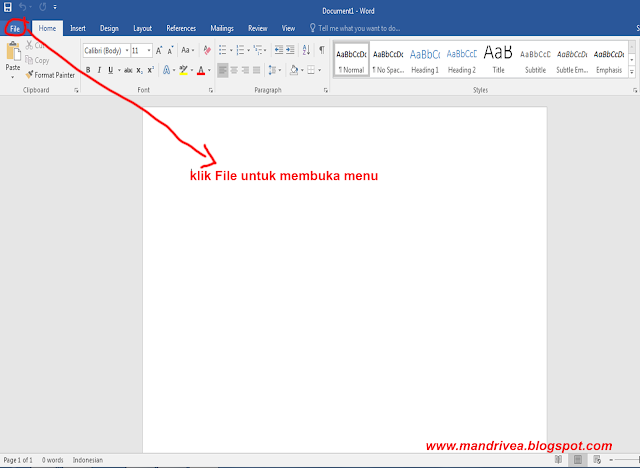Click the Bullets list icon
Viewport: 640px width, 468px height.
(223, 50)
